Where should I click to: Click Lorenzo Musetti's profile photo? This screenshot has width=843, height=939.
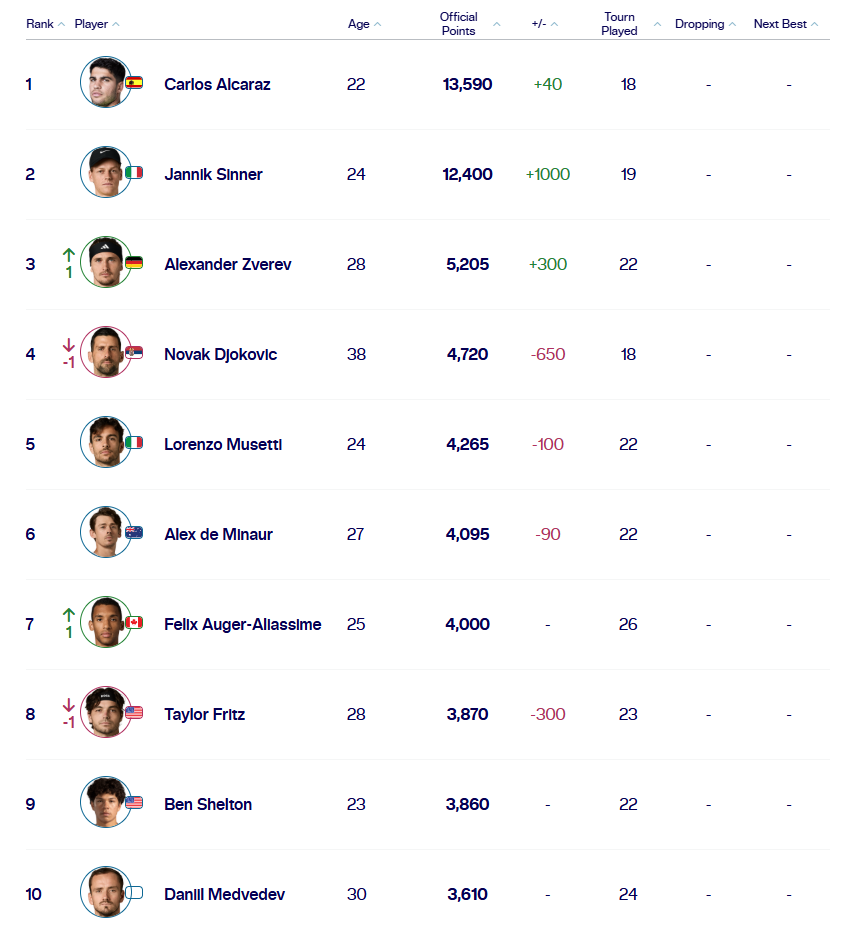(x=107, y=441)
